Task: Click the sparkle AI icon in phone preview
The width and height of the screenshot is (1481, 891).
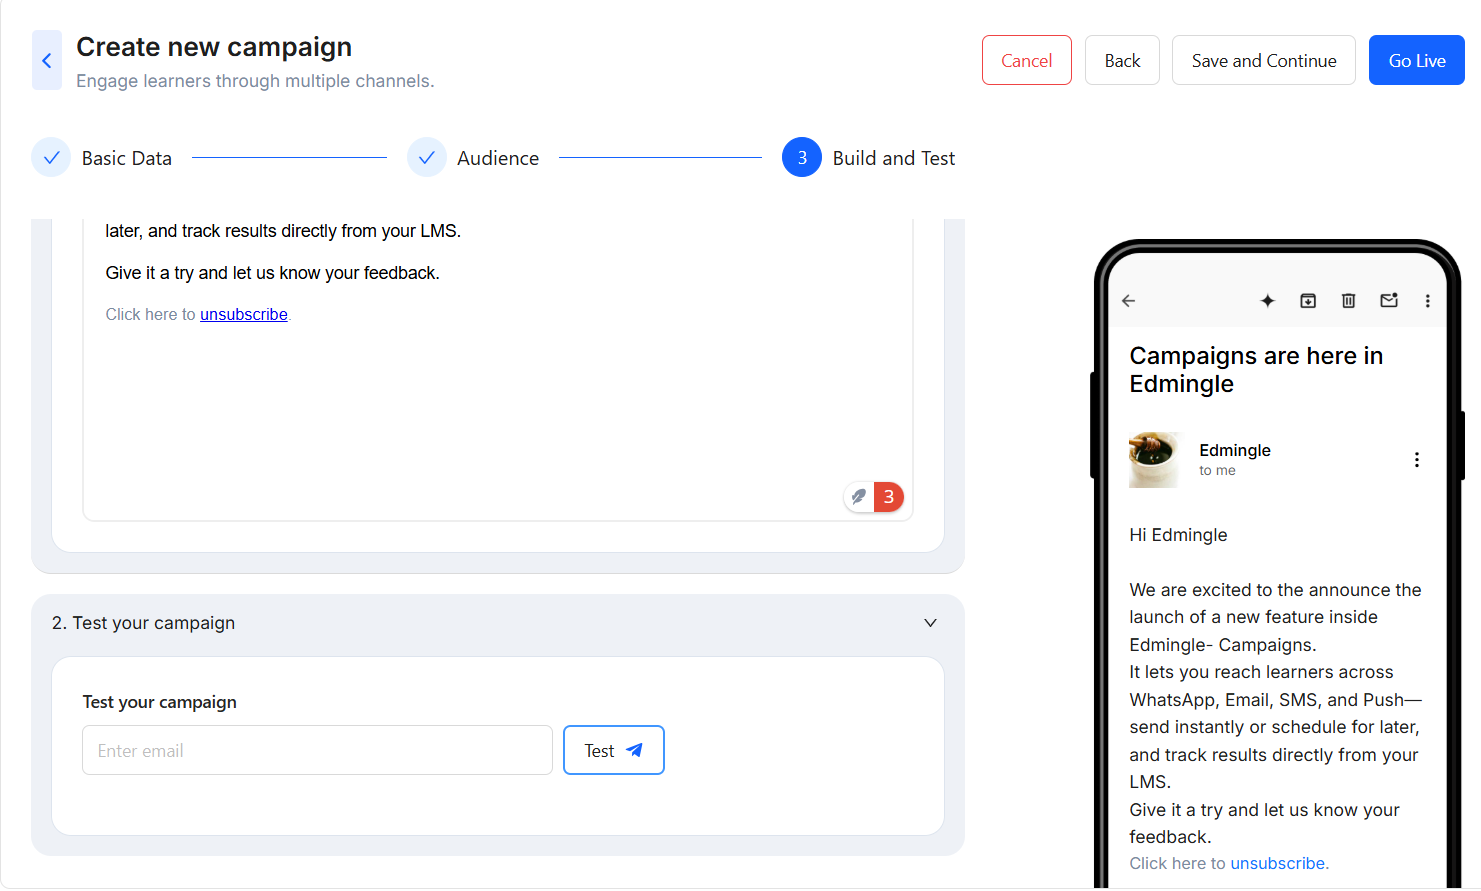Action: [x=1267, y=301]
